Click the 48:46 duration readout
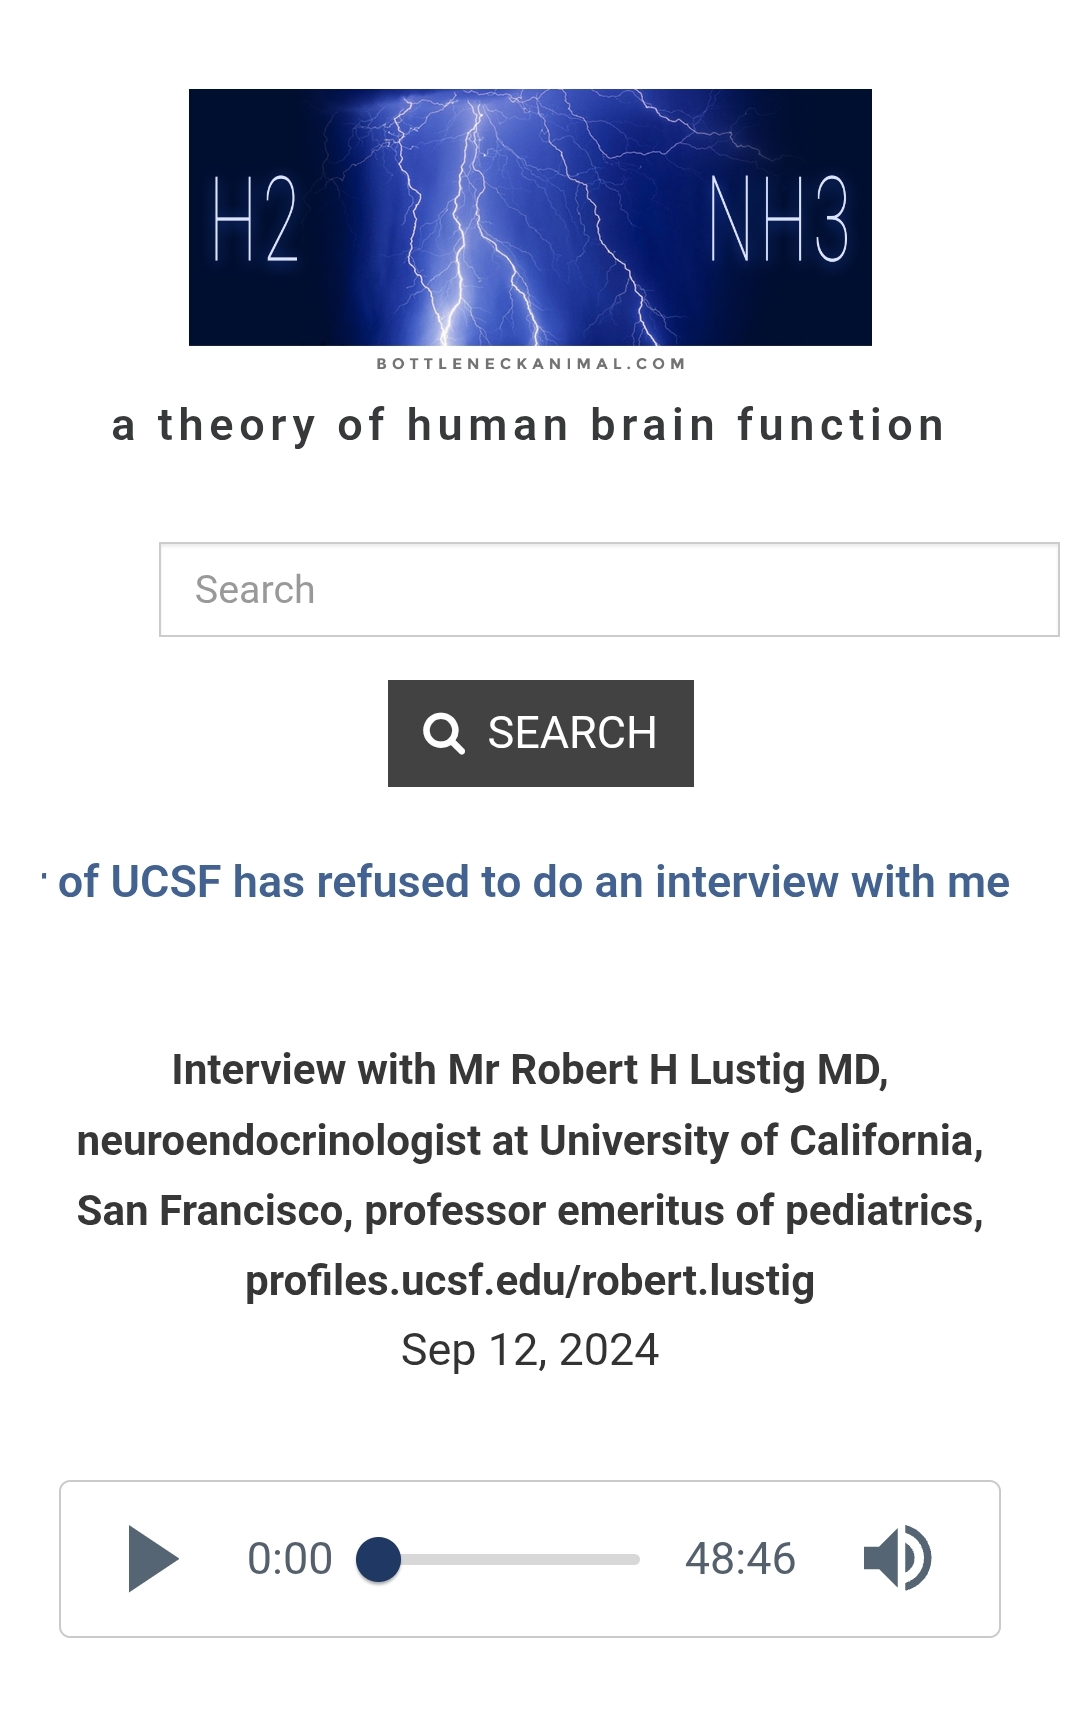The width and height of the screenshot is (1077, 1714). 740,1559
